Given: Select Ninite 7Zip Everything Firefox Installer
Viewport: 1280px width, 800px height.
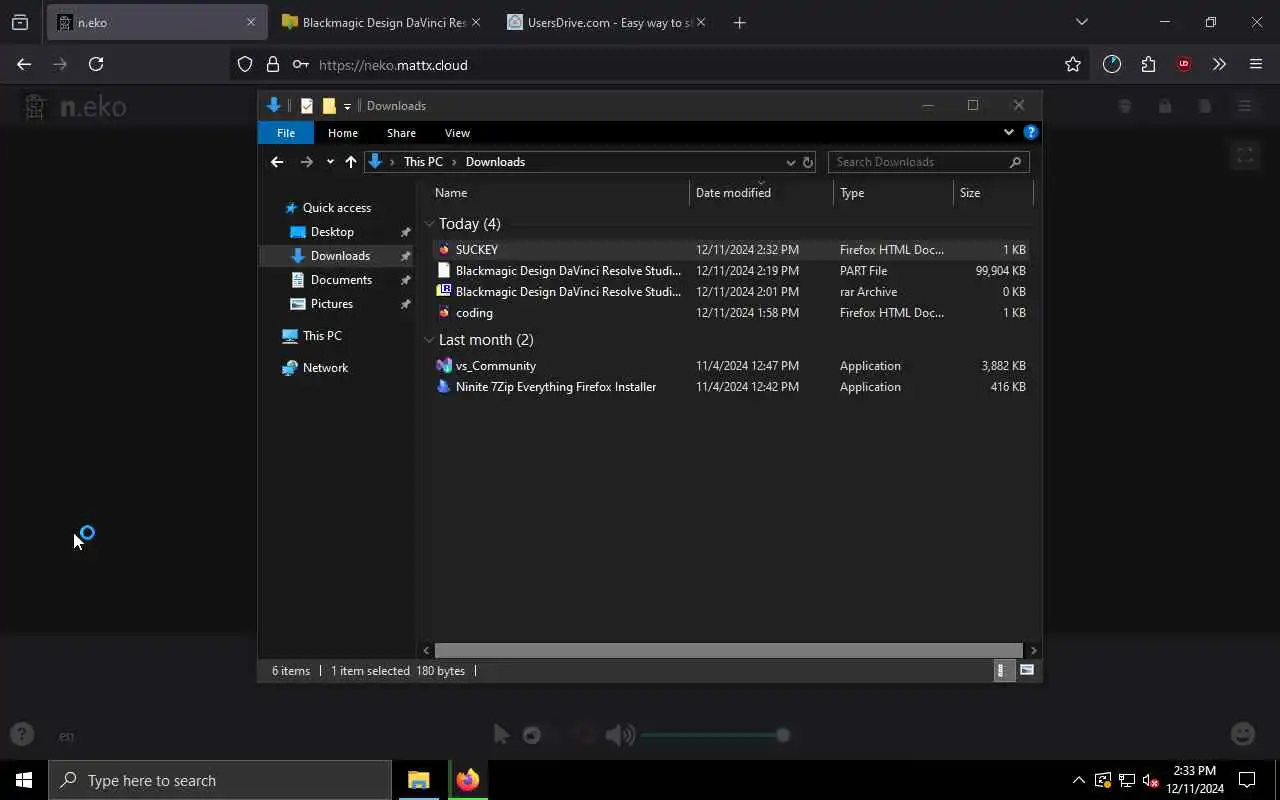Looking at the screenshot, I should click(731, 387).
